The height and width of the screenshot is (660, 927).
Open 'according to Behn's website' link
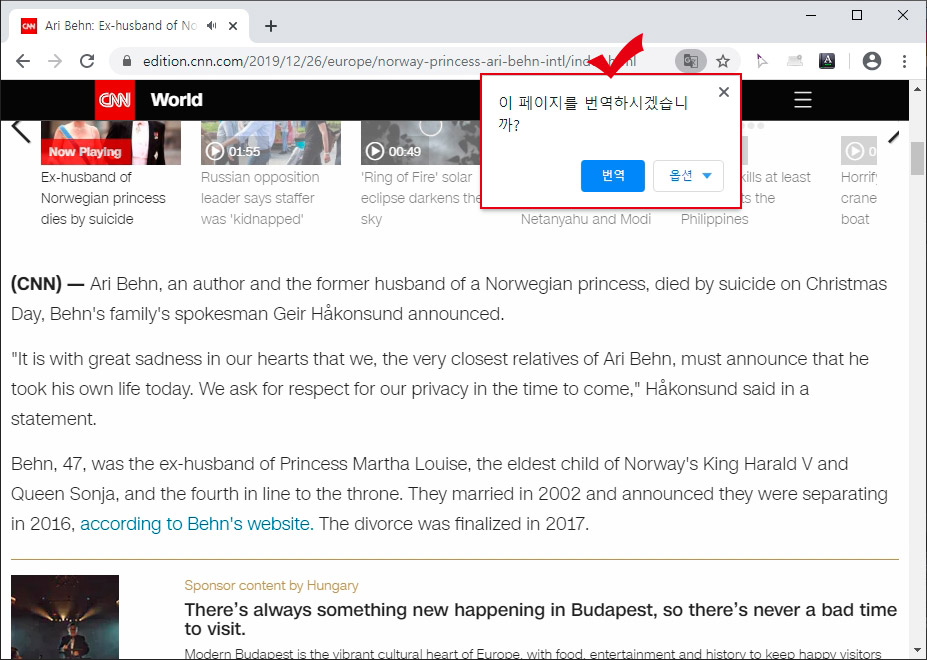[195, 524]
